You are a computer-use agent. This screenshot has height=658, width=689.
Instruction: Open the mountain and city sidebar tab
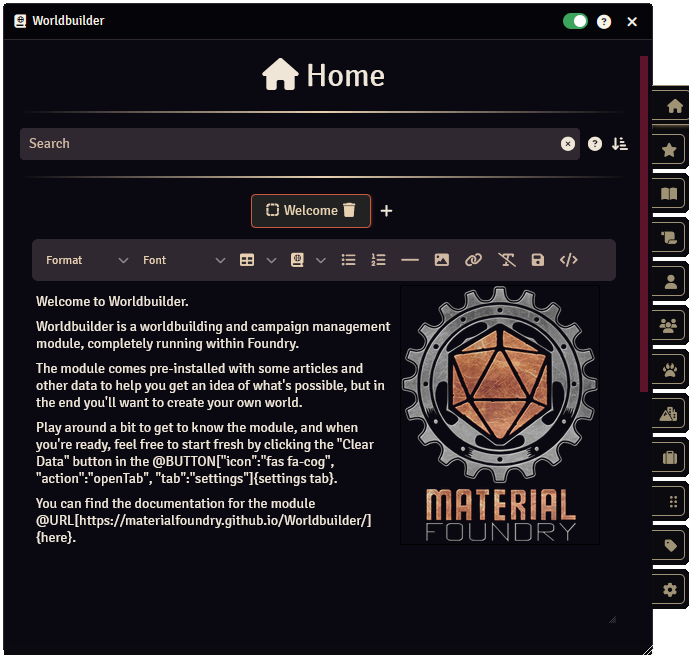coord(669,414)
